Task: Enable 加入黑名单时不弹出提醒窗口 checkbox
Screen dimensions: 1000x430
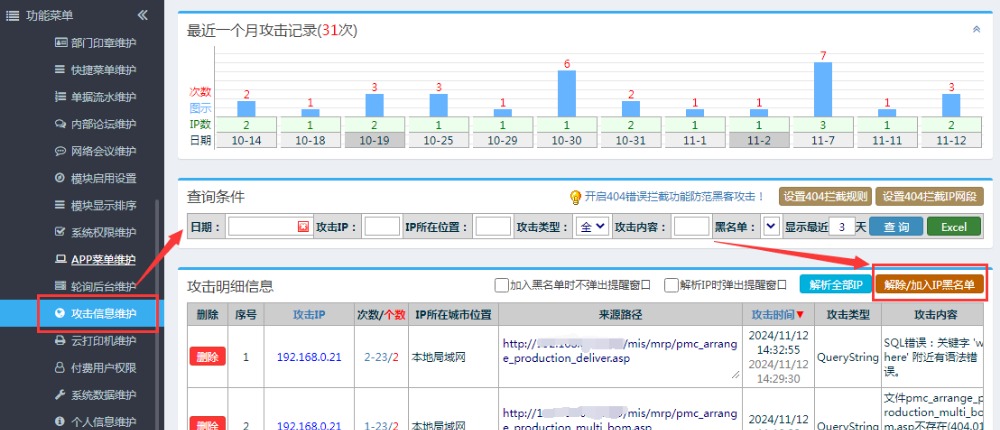Action: (501, 285)
